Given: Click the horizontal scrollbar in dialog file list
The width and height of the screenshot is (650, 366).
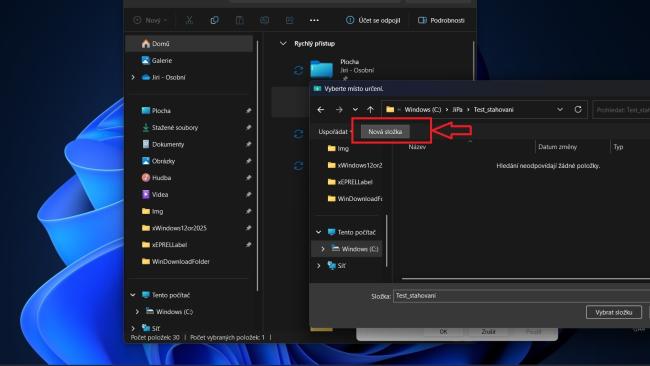Looking at the screenshot, I should point(526,279).
